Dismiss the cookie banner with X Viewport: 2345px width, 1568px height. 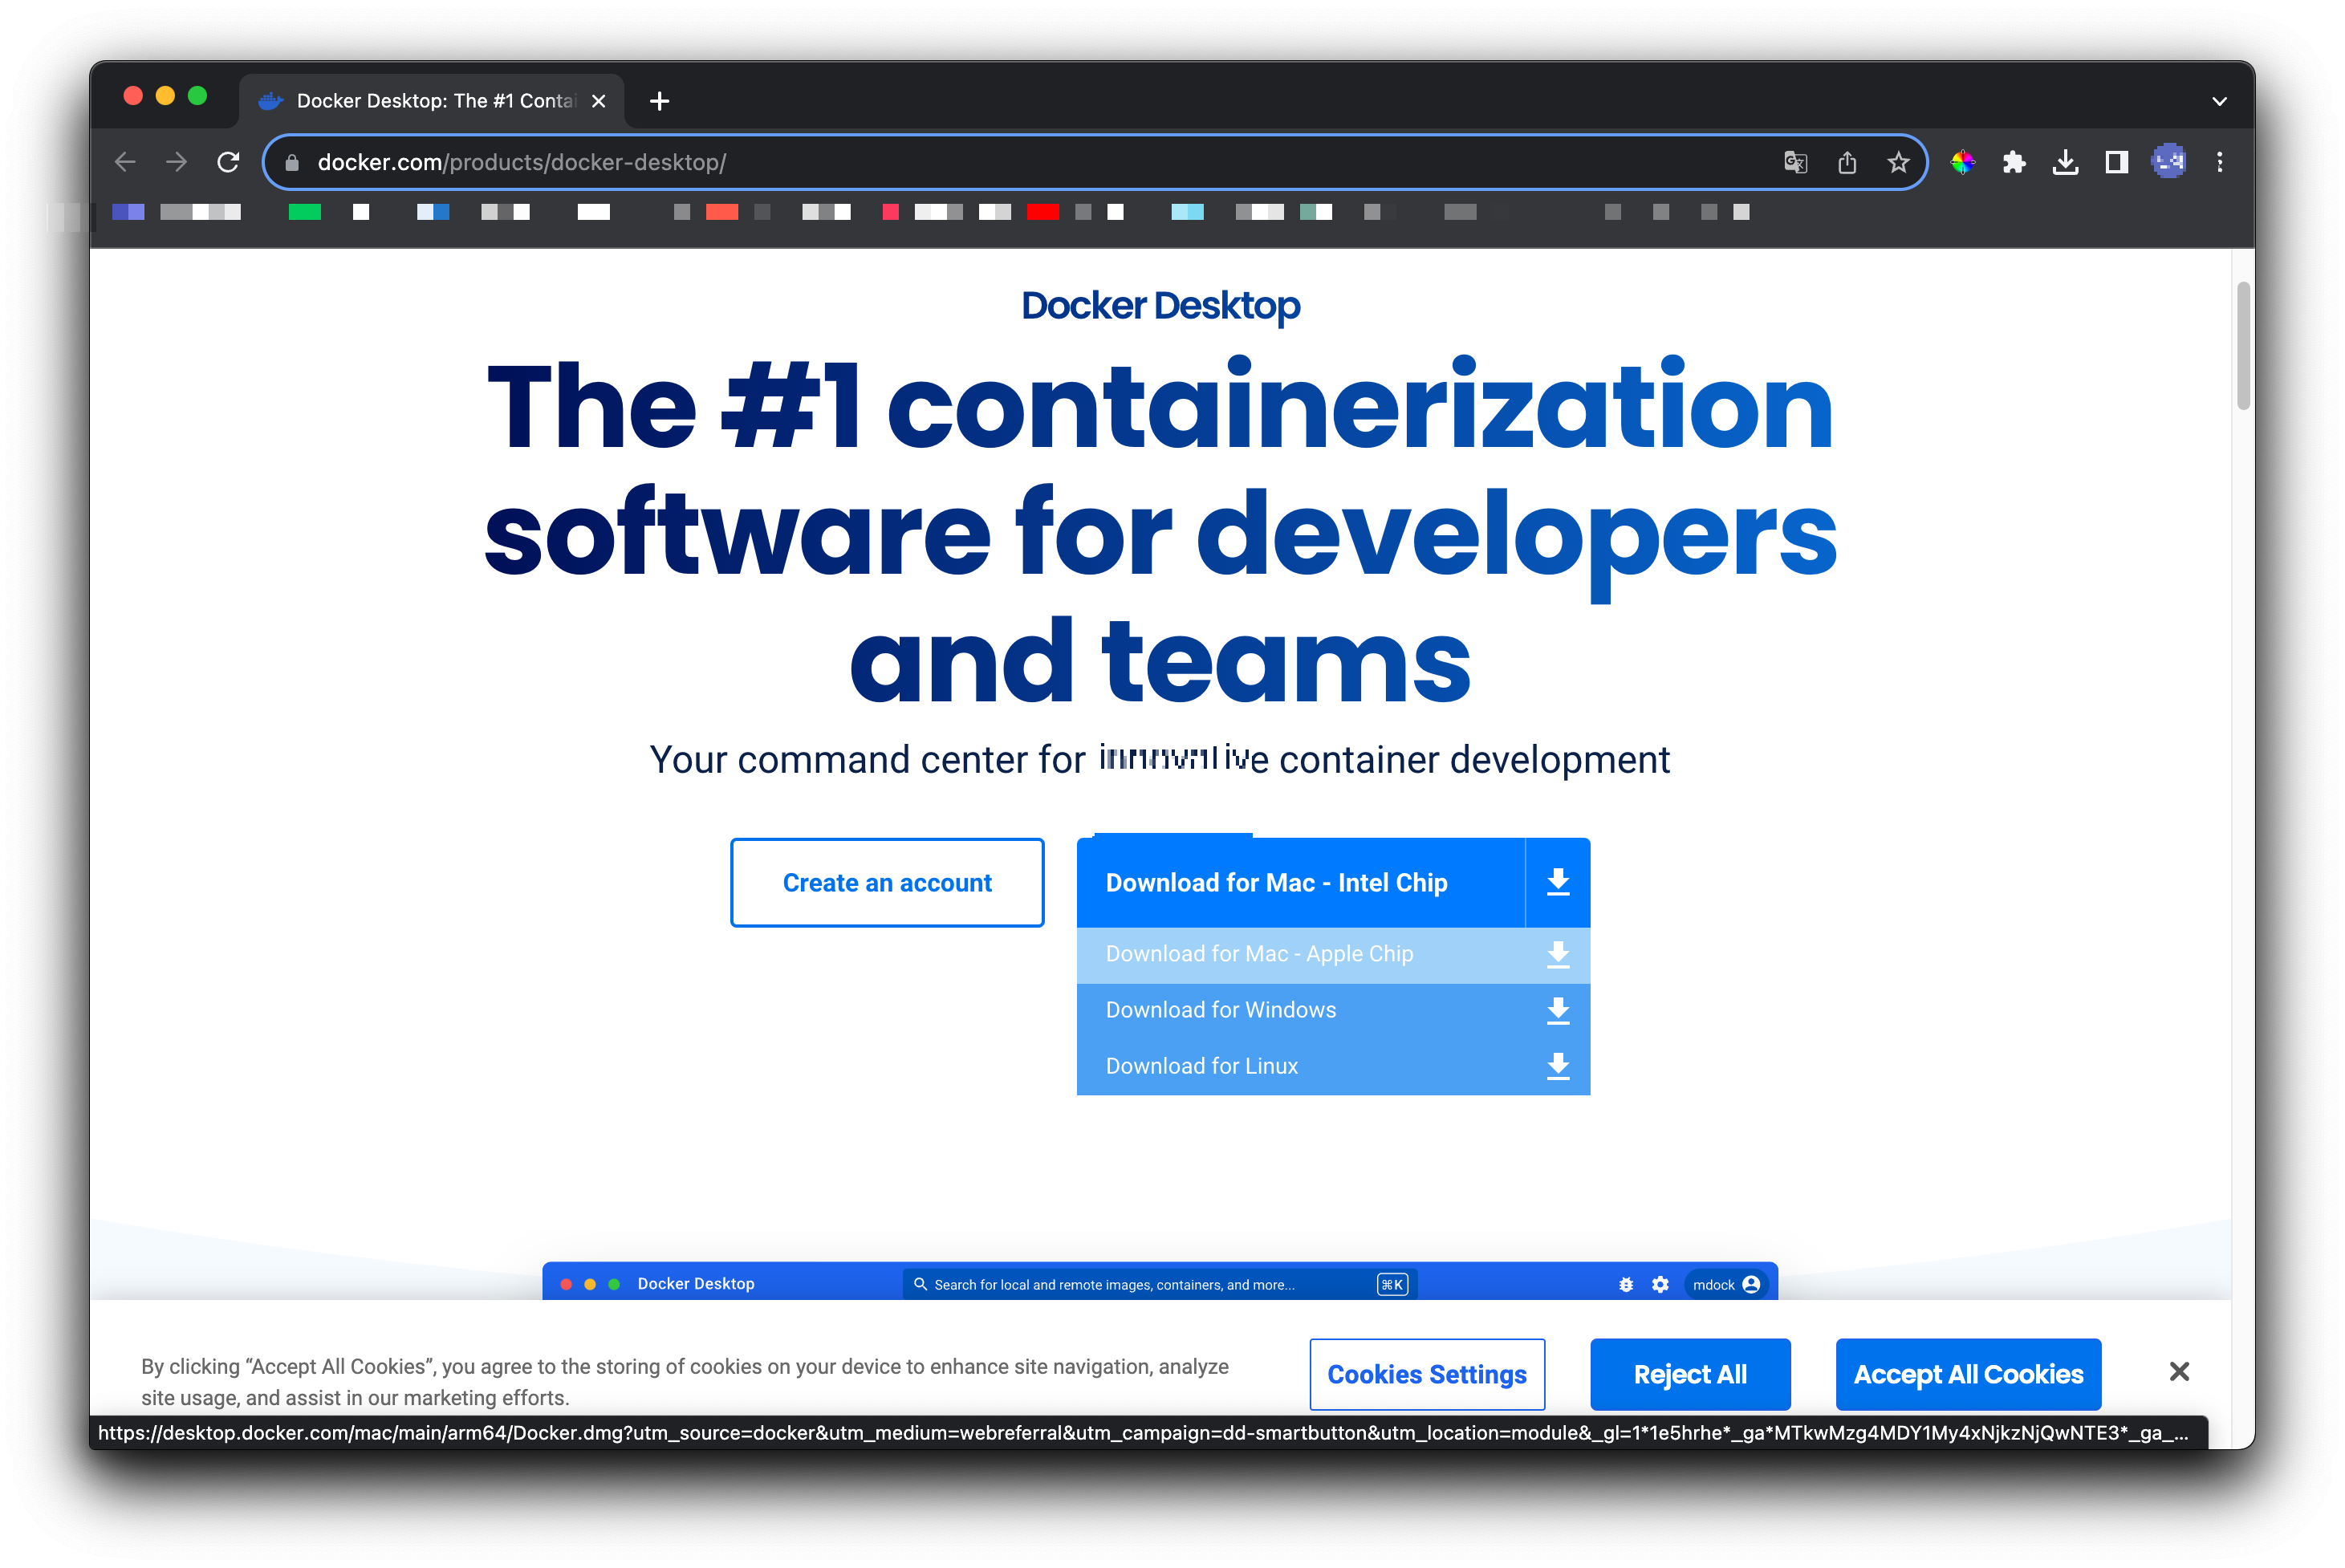point(2179,1371)
